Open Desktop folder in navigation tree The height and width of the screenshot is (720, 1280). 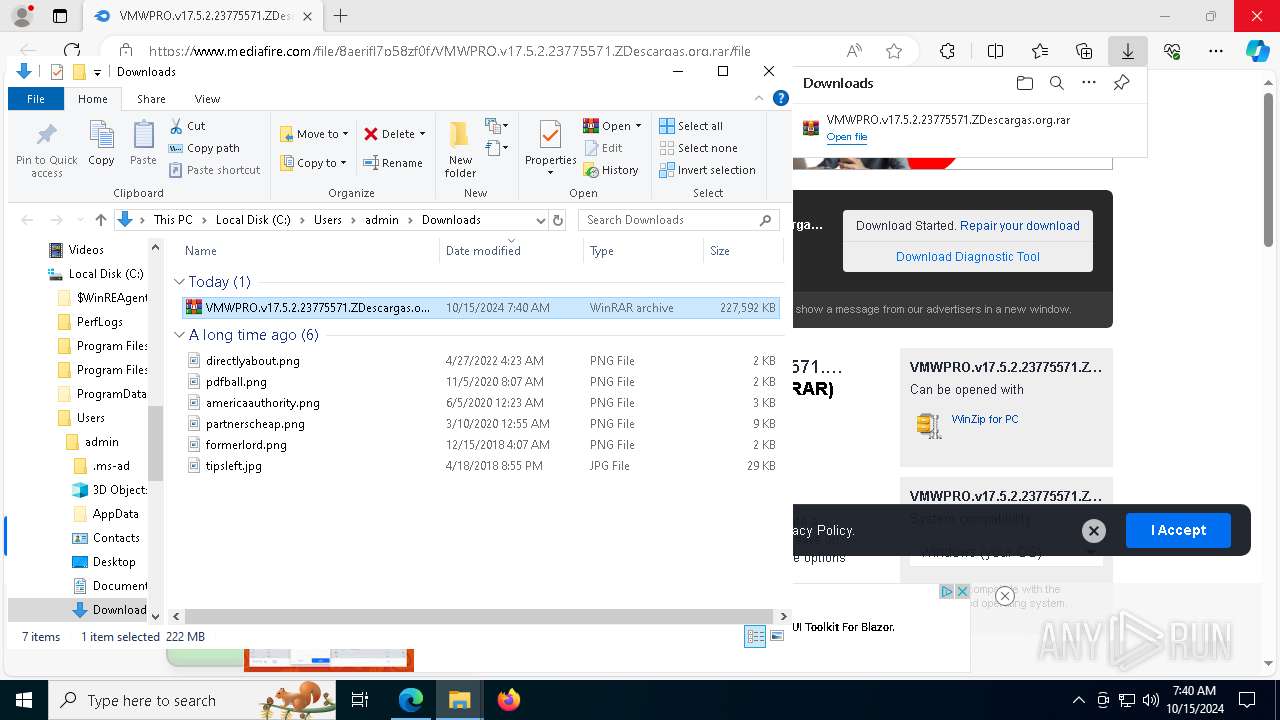(114, 562)
